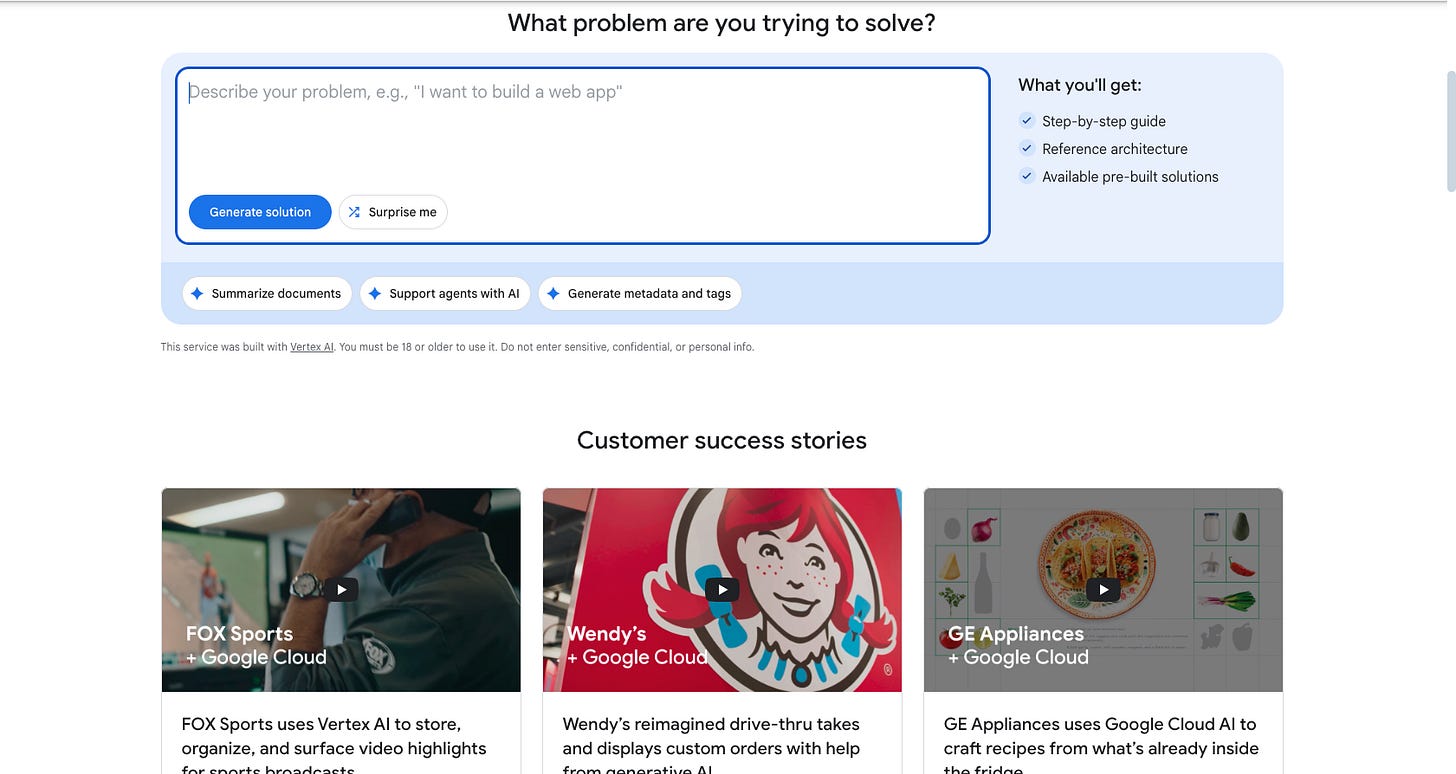Click the Customer success stories heading

coord(722,440)
